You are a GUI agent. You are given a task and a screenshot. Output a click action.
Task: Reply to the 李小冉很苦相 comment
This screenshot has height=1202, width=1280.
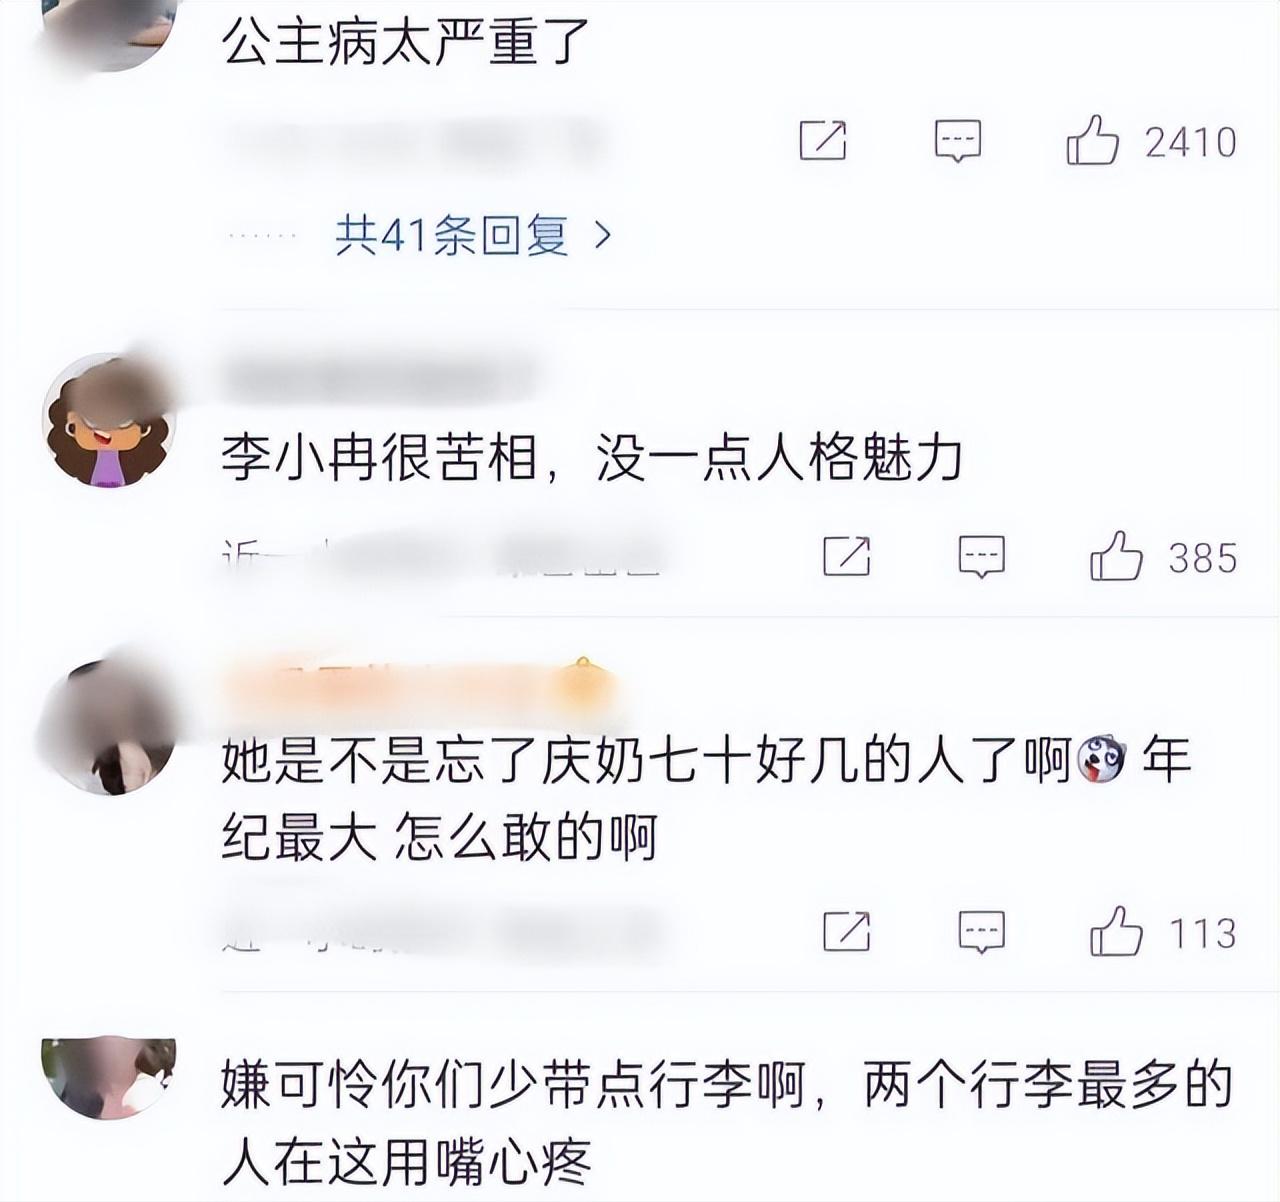point(981,557)
